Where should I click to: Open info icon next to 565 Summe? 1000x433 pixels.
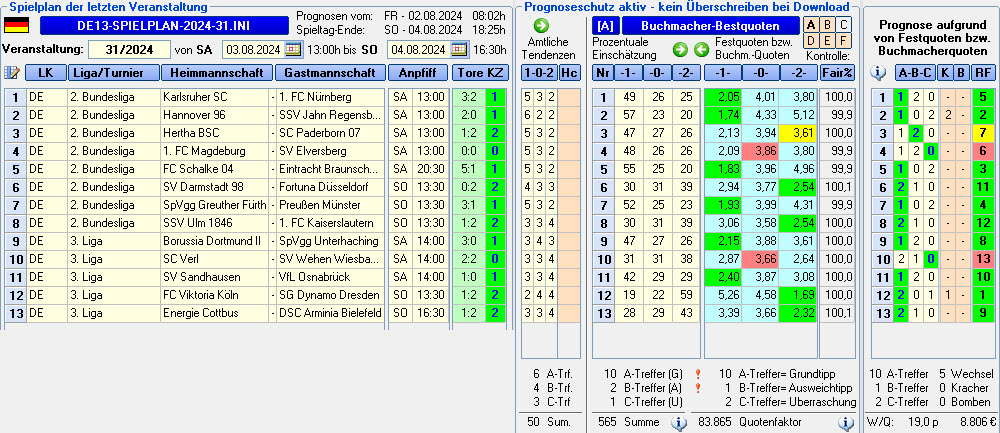coord(679,422)
